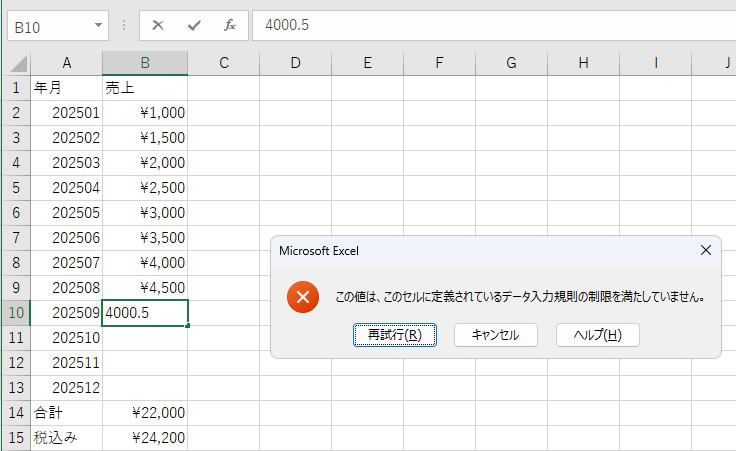Select row 1 header
Screen dimensions: 736x451
16,88
